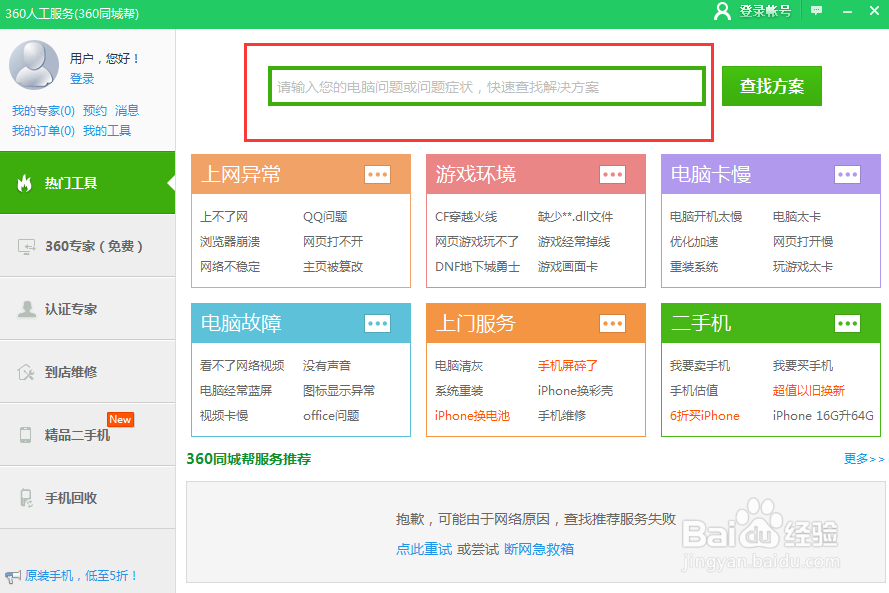Switch to 360专家（免费）tab
This screenshot has height=593, width=889.
click(87, 246)
